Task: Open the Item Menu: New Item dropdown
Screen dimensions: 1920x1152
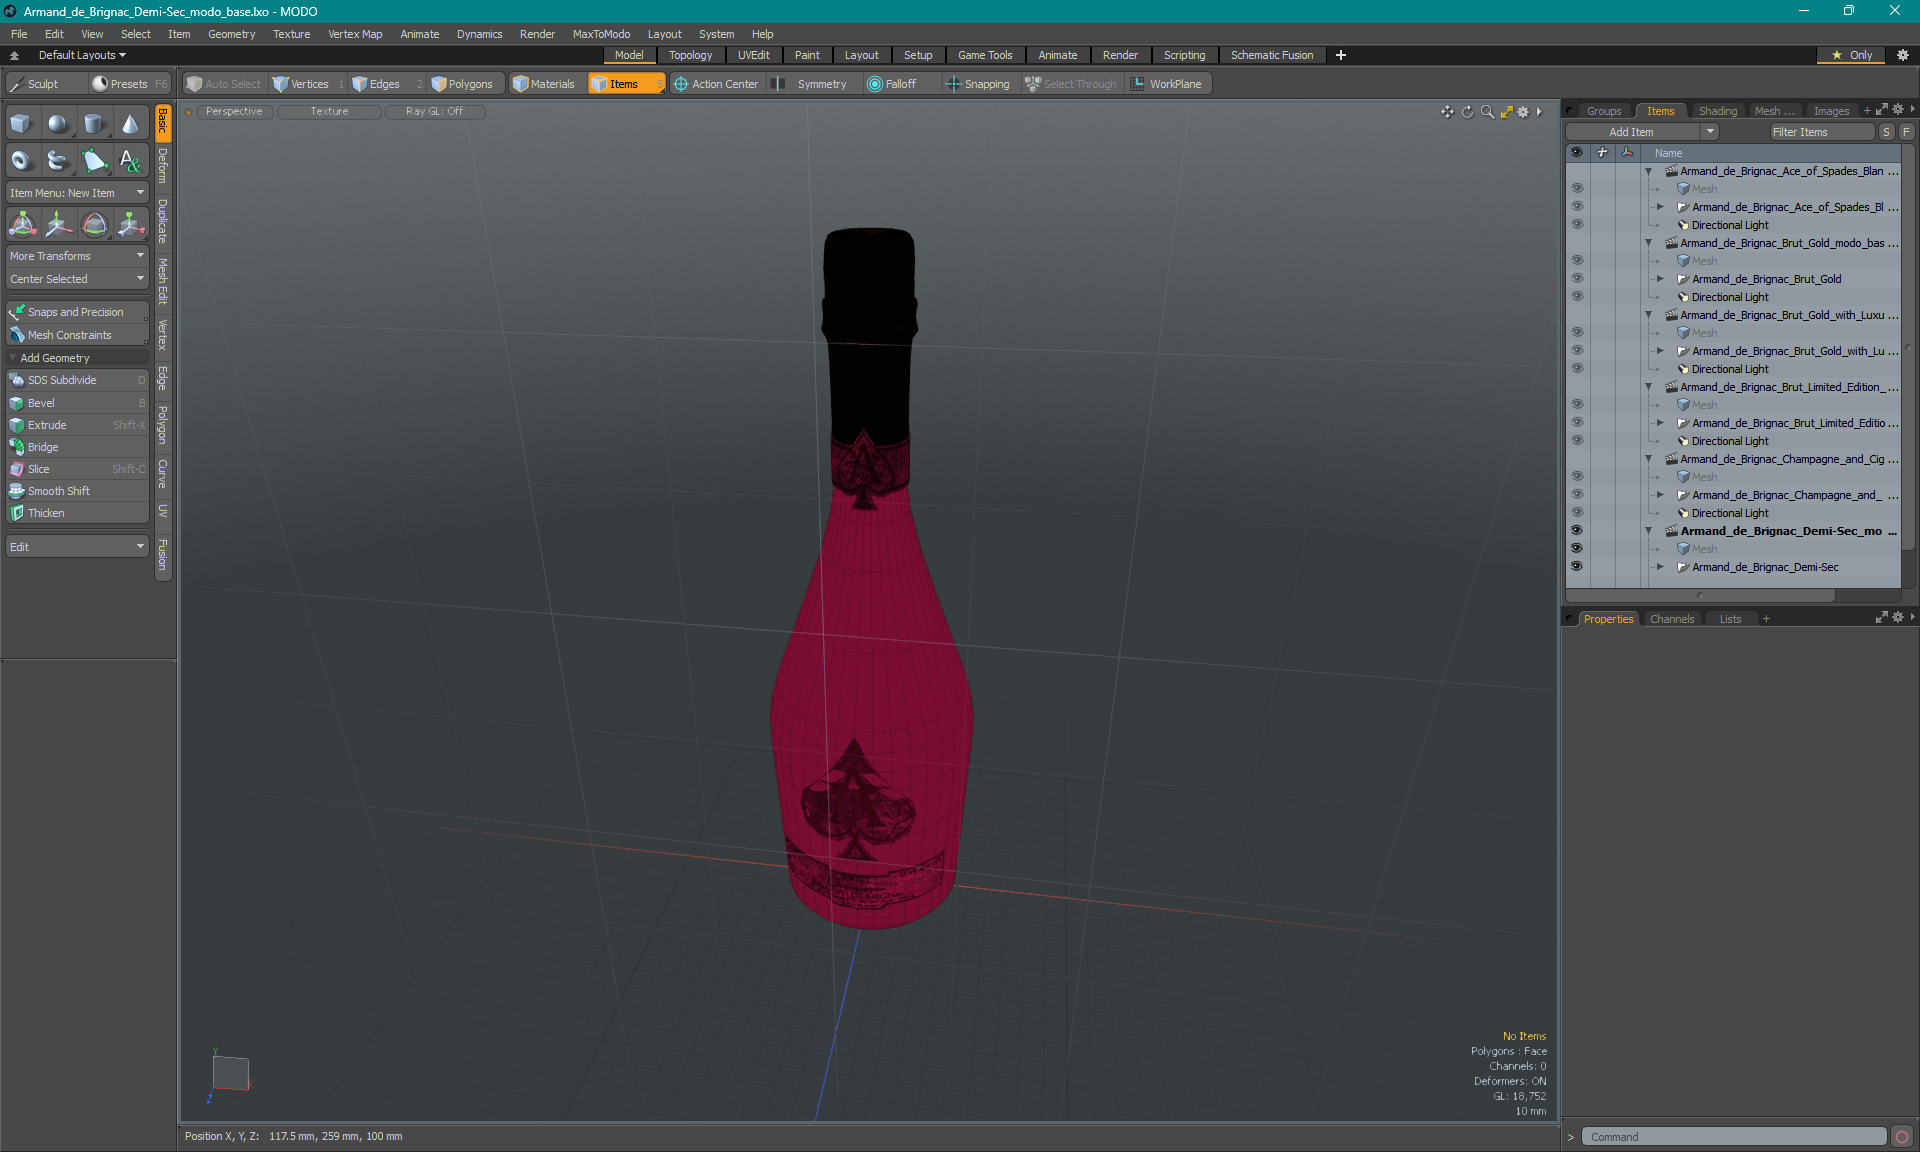Action: point(77,193)
